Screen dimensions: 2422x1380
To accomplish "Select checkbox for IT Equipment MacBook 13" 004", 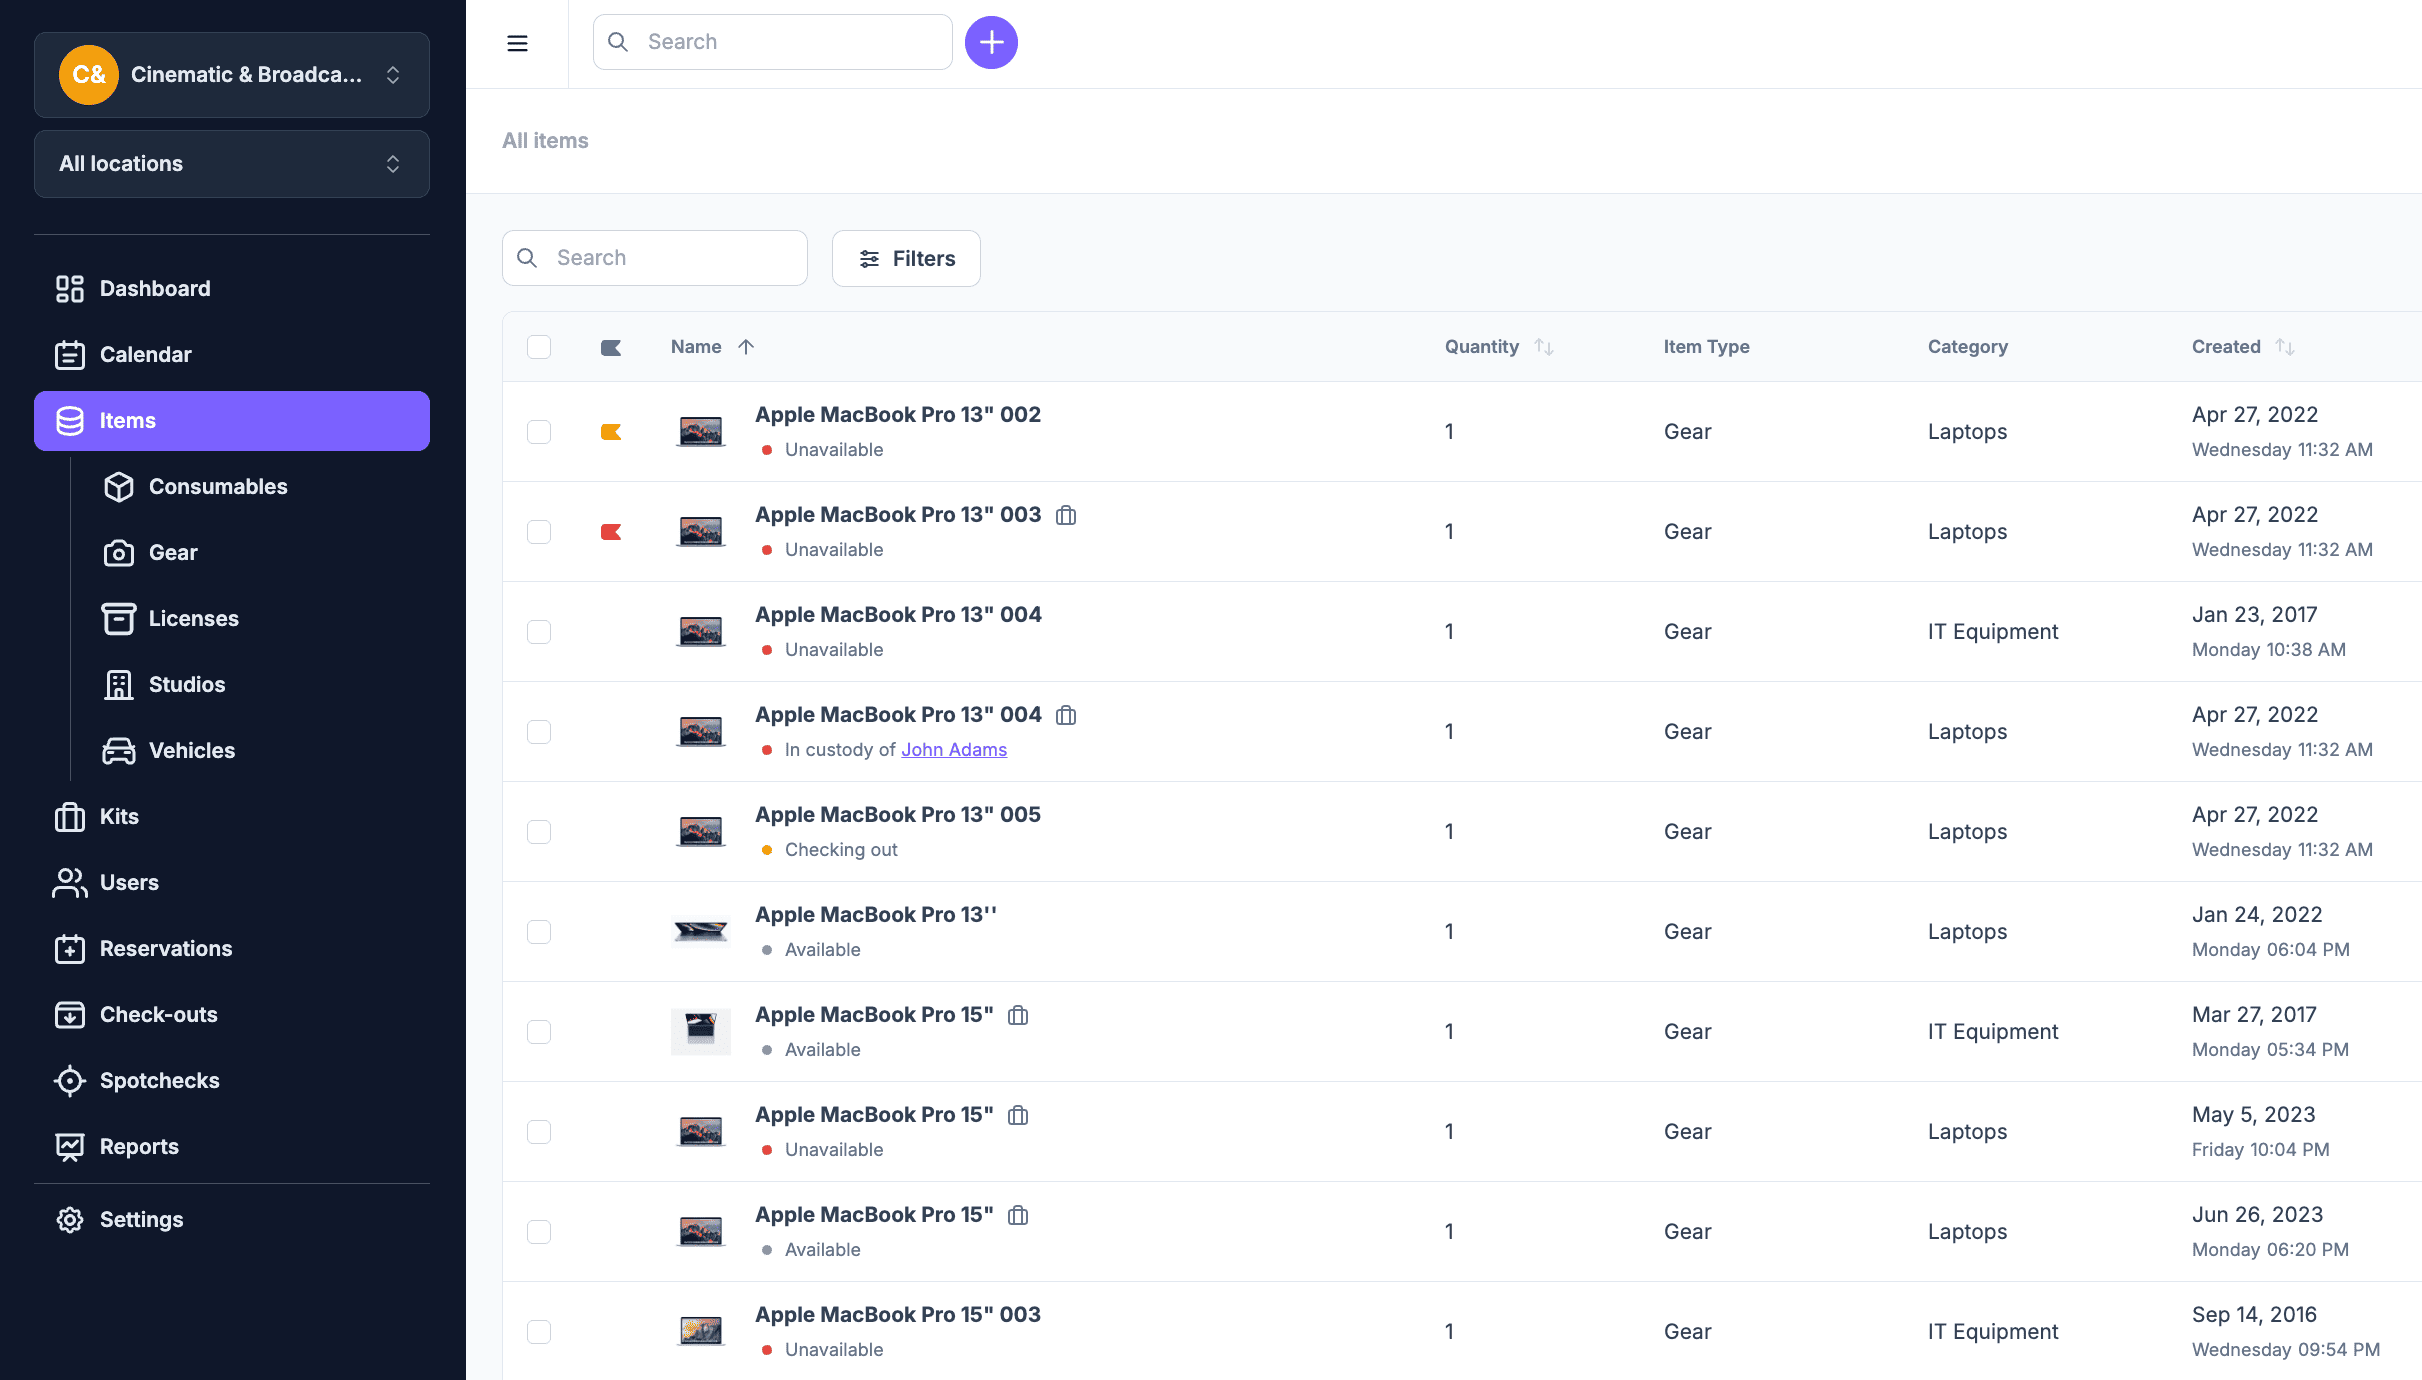I will 539,632.
